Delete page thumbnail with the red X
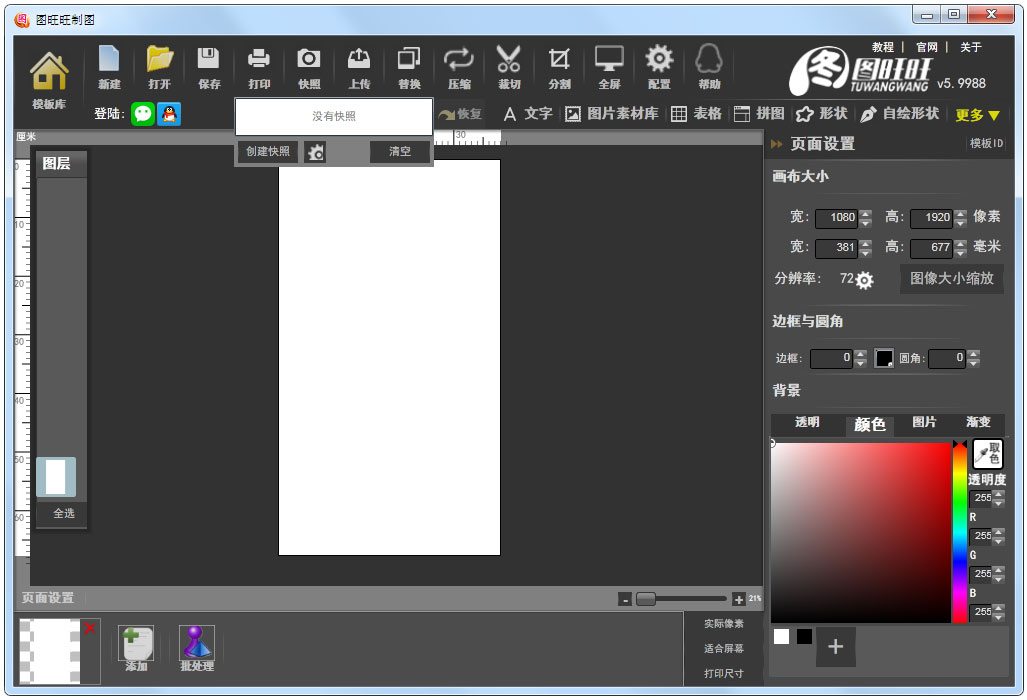Screen dimensions: 1027x700 coord(90,628)
